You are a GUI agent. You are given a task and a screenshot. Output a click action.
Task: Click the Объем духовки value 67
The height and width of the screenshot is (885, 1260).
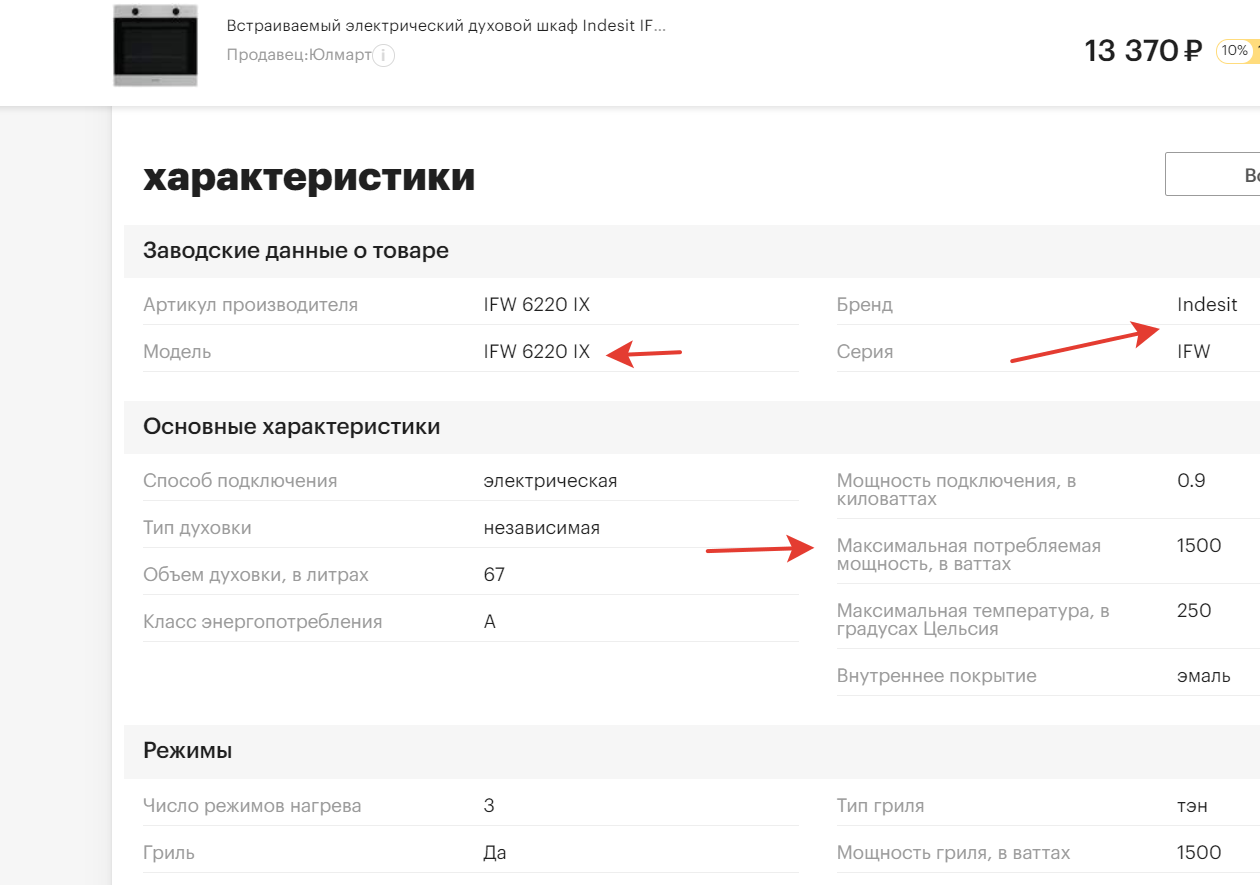[x=494, y=575]
